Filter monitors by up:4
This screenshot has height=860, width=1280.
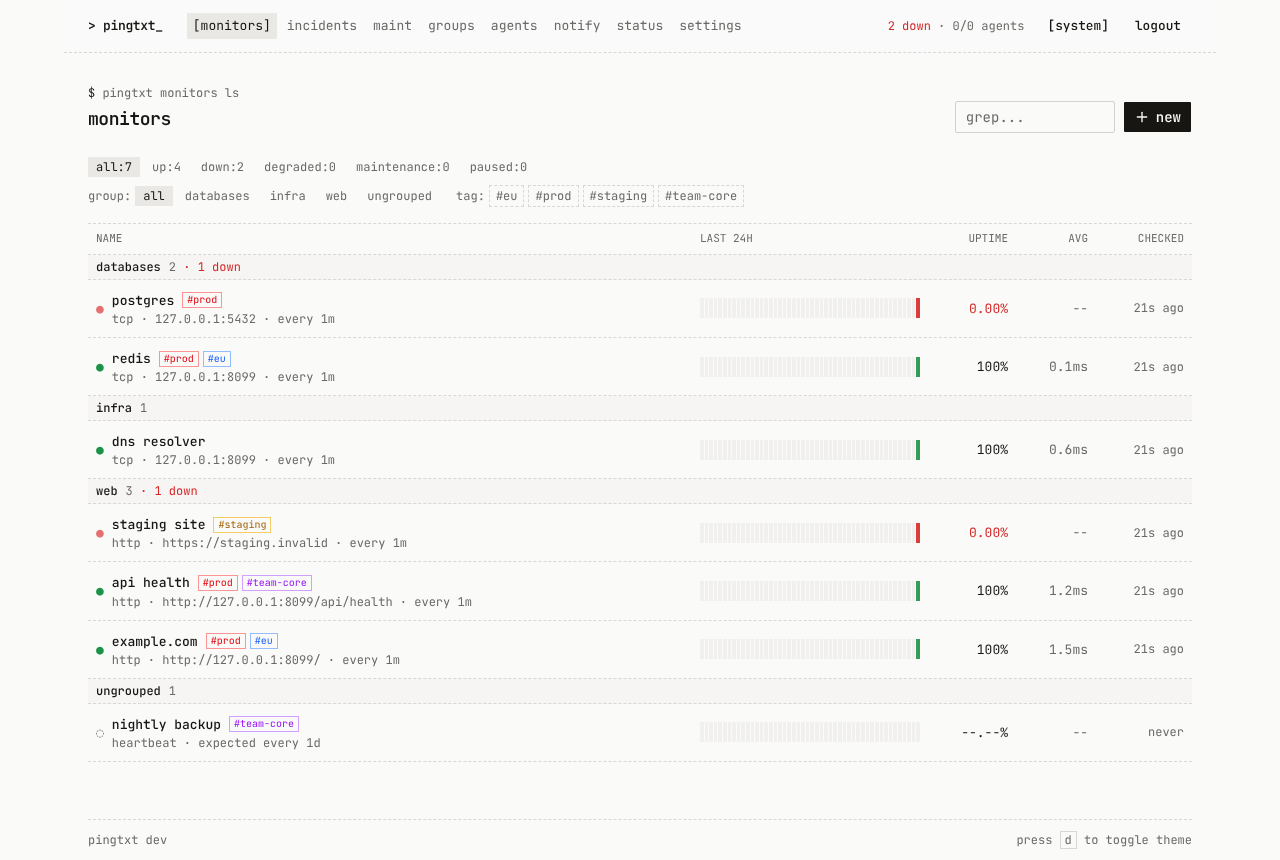tap(167, 167)
